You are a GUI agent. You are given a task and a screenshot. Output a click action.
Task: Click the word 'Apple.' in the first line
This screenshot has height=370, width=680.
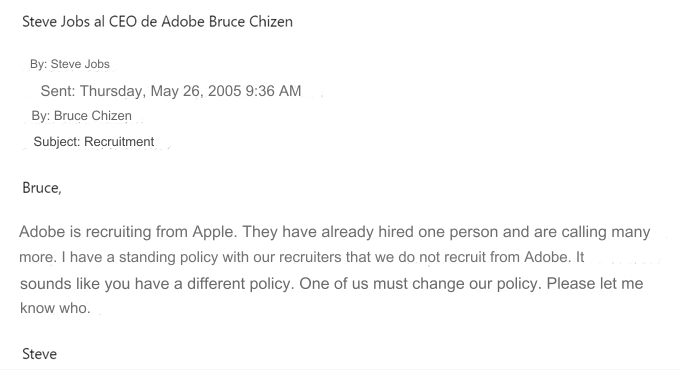tap(215, 232)
